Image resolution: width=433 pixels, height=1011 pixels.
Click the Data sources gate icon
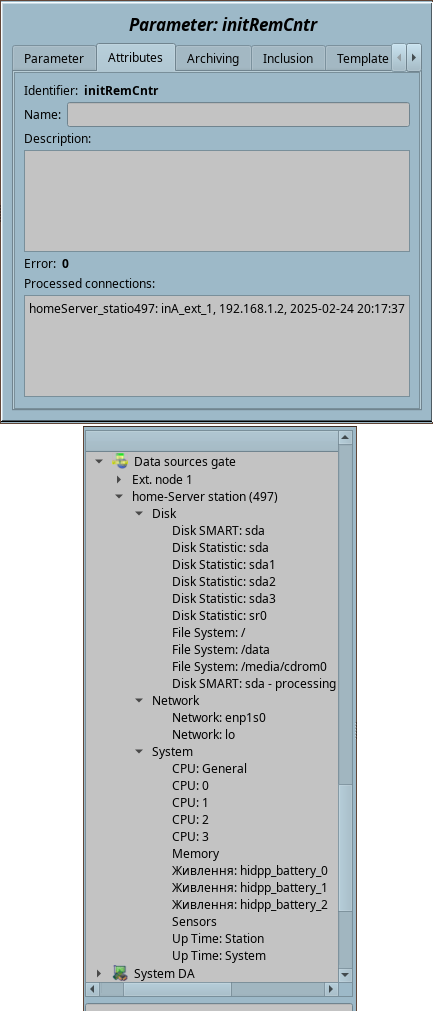coord(120,461)
